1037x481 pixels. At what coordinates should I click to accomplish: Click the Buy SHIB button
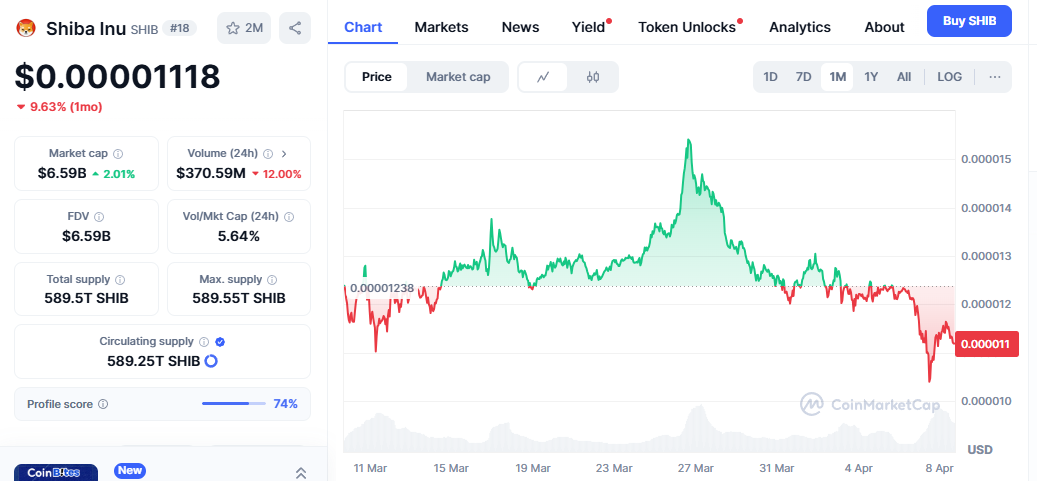click(969, 21)
